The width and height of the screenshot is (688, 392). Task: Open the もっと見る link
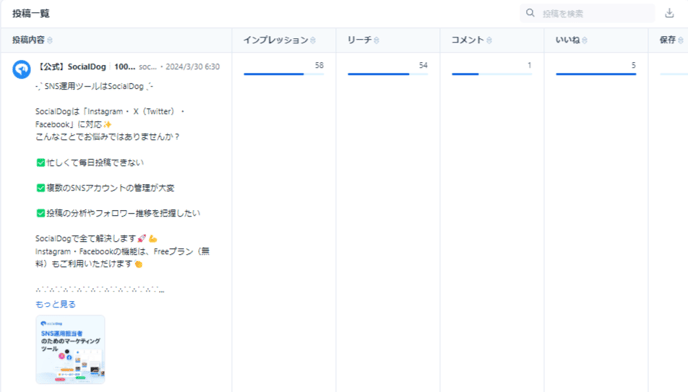click(55, 304)
